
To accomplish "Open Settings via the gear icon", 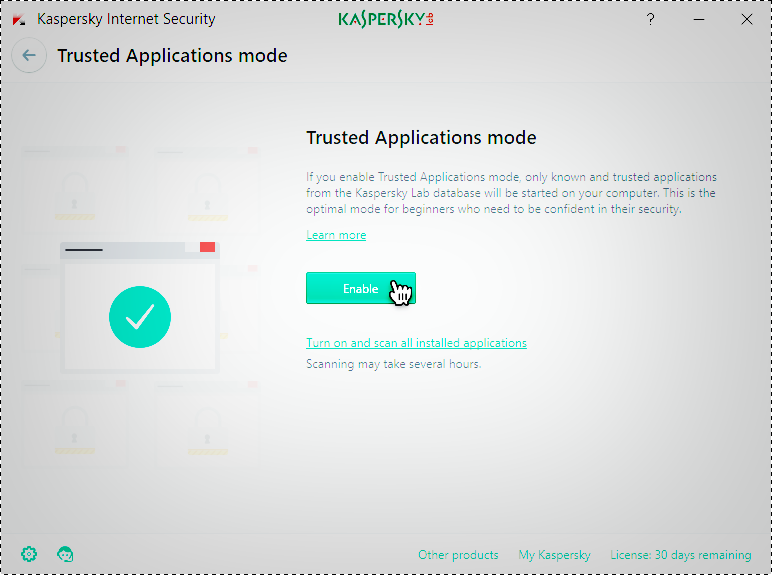I will pos(29,554).
